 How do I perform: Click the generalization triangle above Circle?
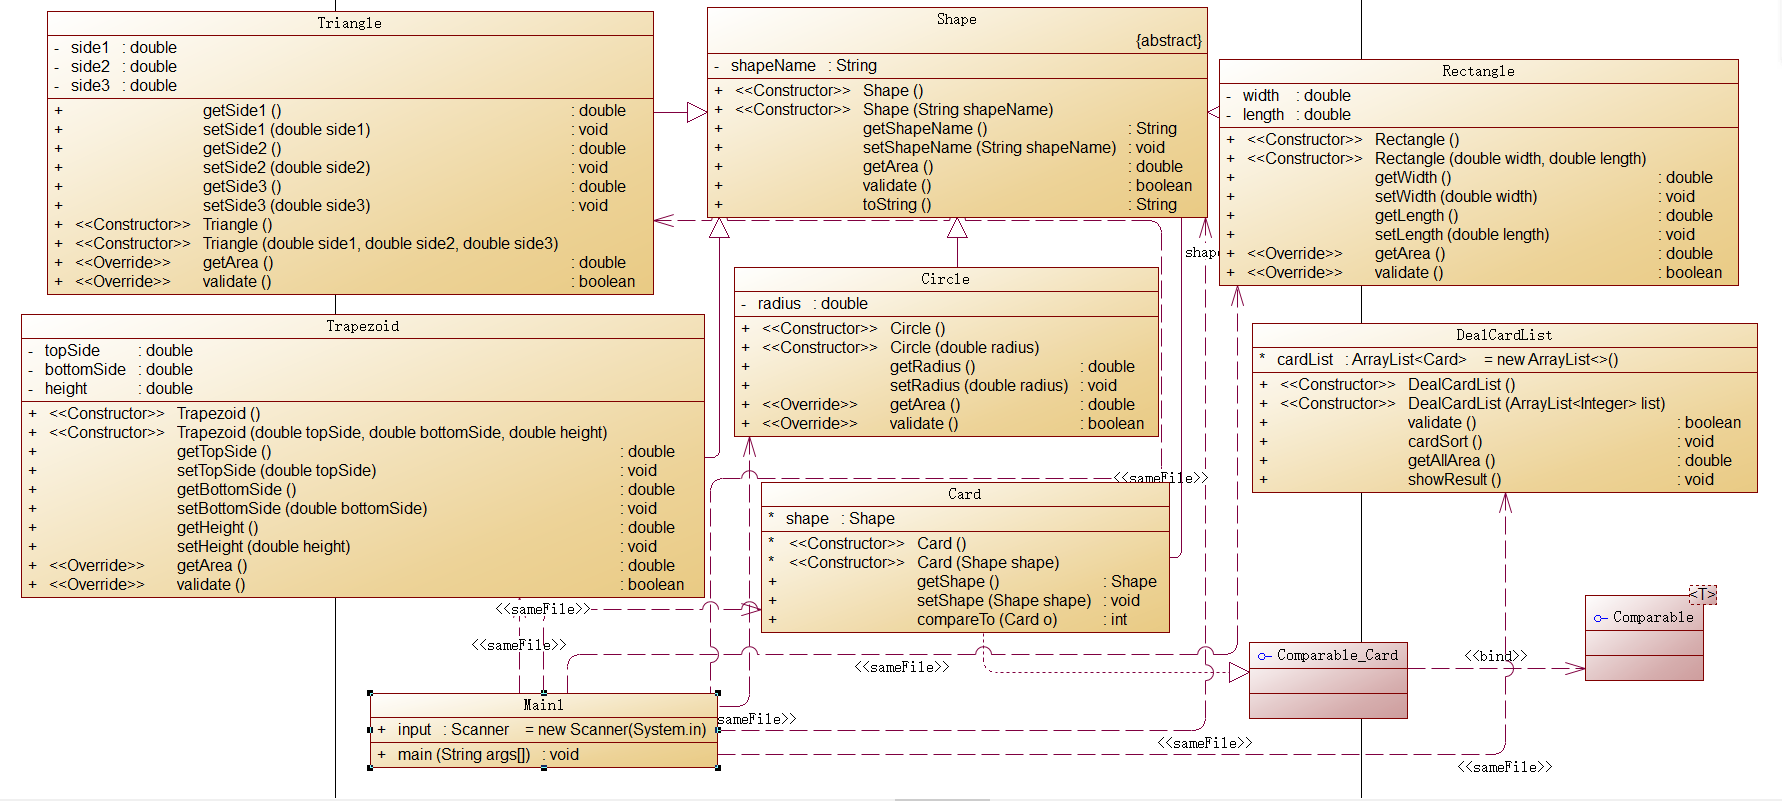tap(957, 228)
